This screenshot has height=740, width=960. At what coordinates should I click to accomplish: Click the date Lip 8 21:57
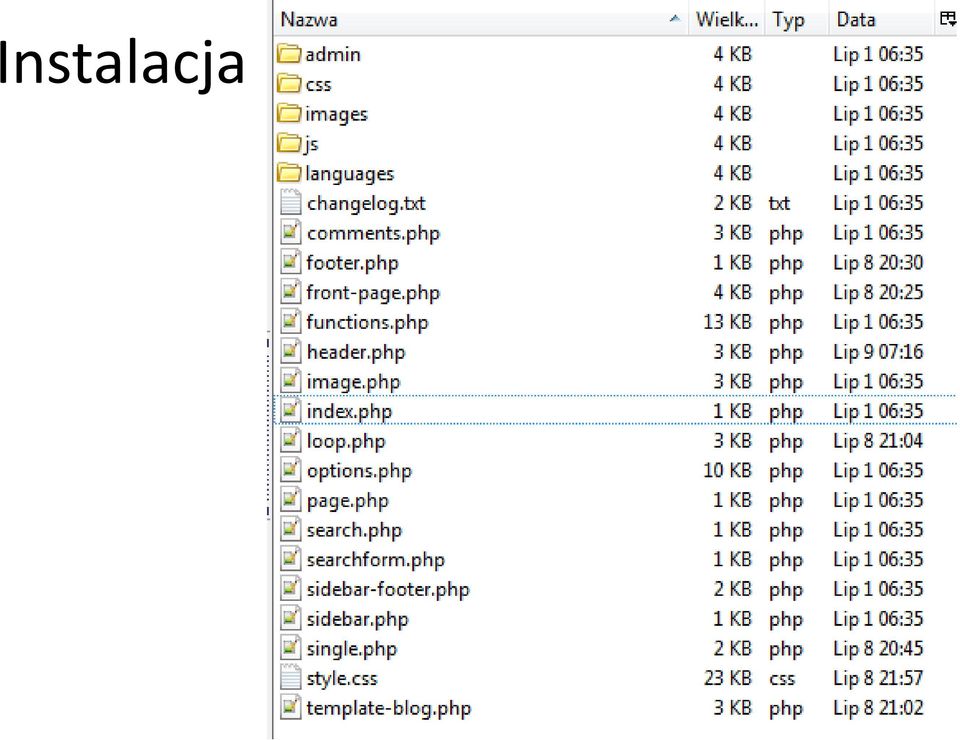(878, 678)
